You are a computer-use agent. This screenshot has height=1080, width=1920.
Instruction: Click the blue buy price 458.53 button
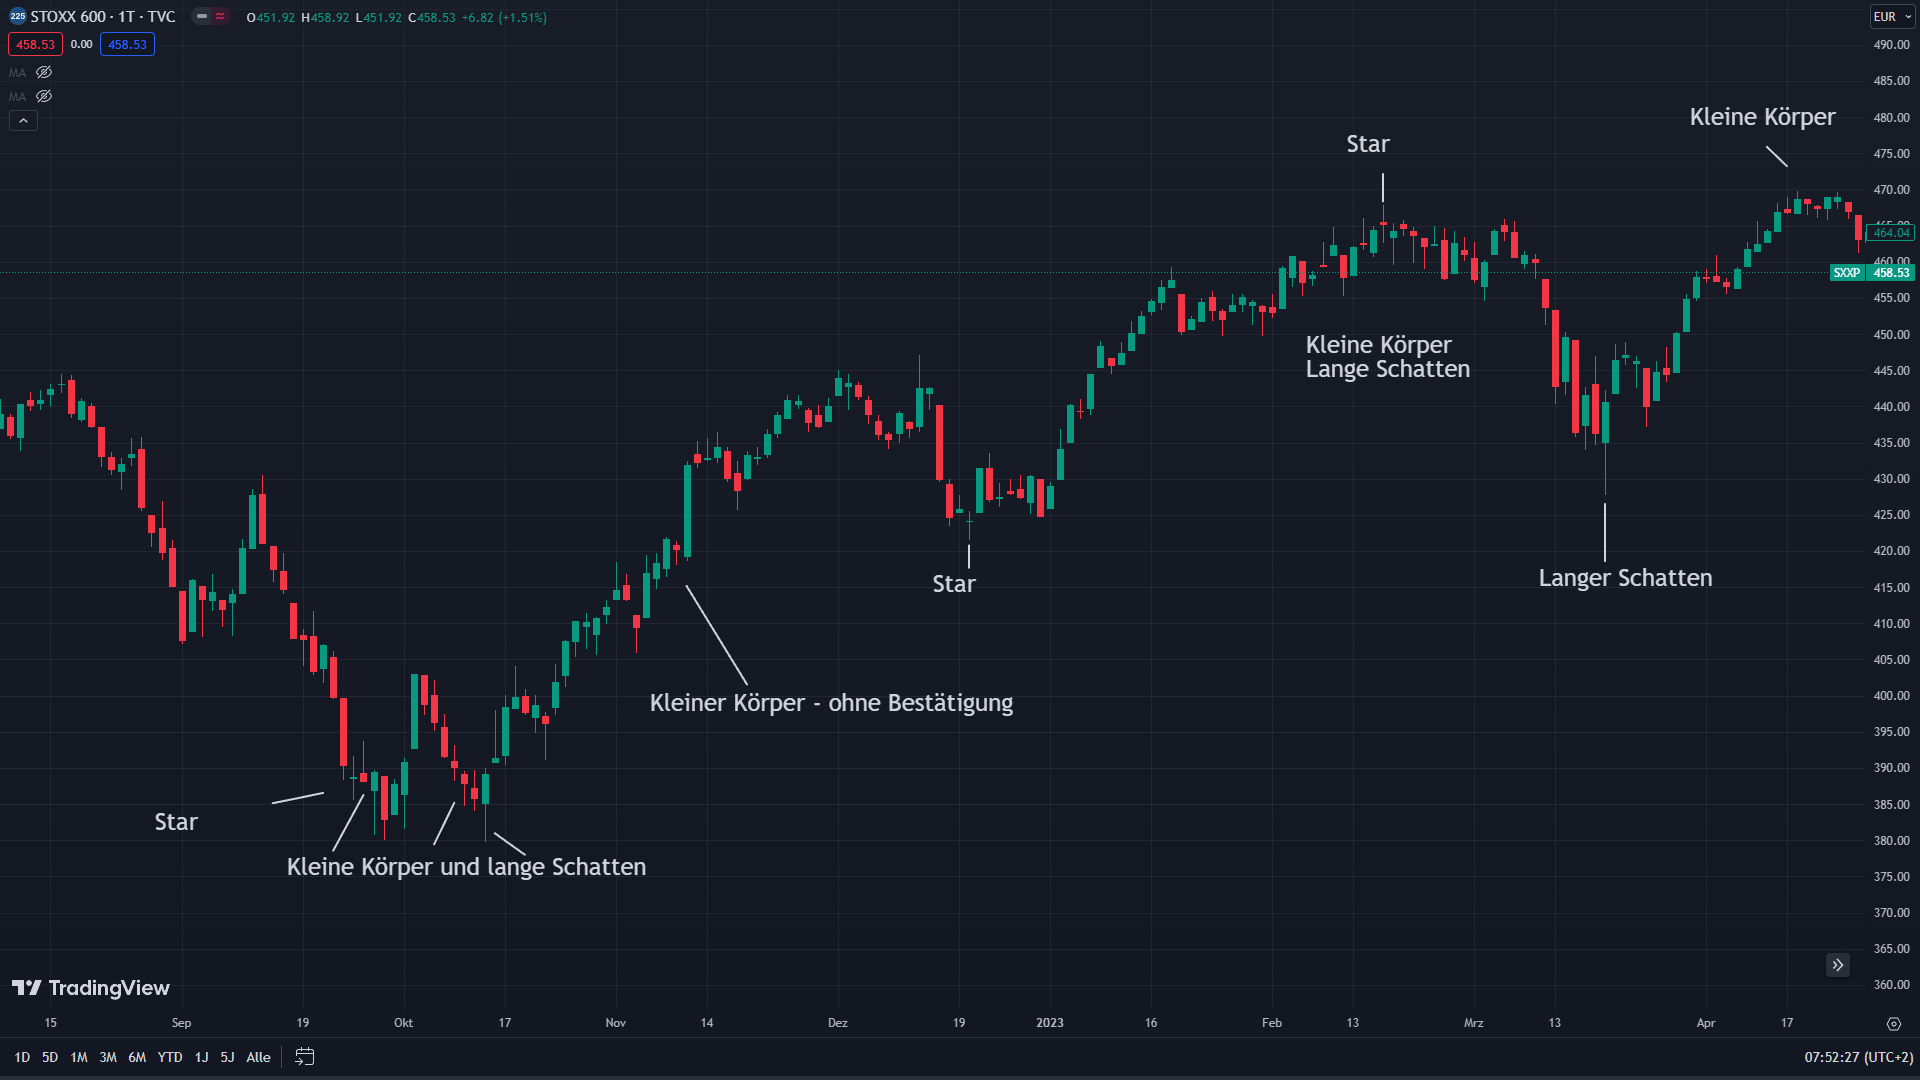click(x=127, y=44)
